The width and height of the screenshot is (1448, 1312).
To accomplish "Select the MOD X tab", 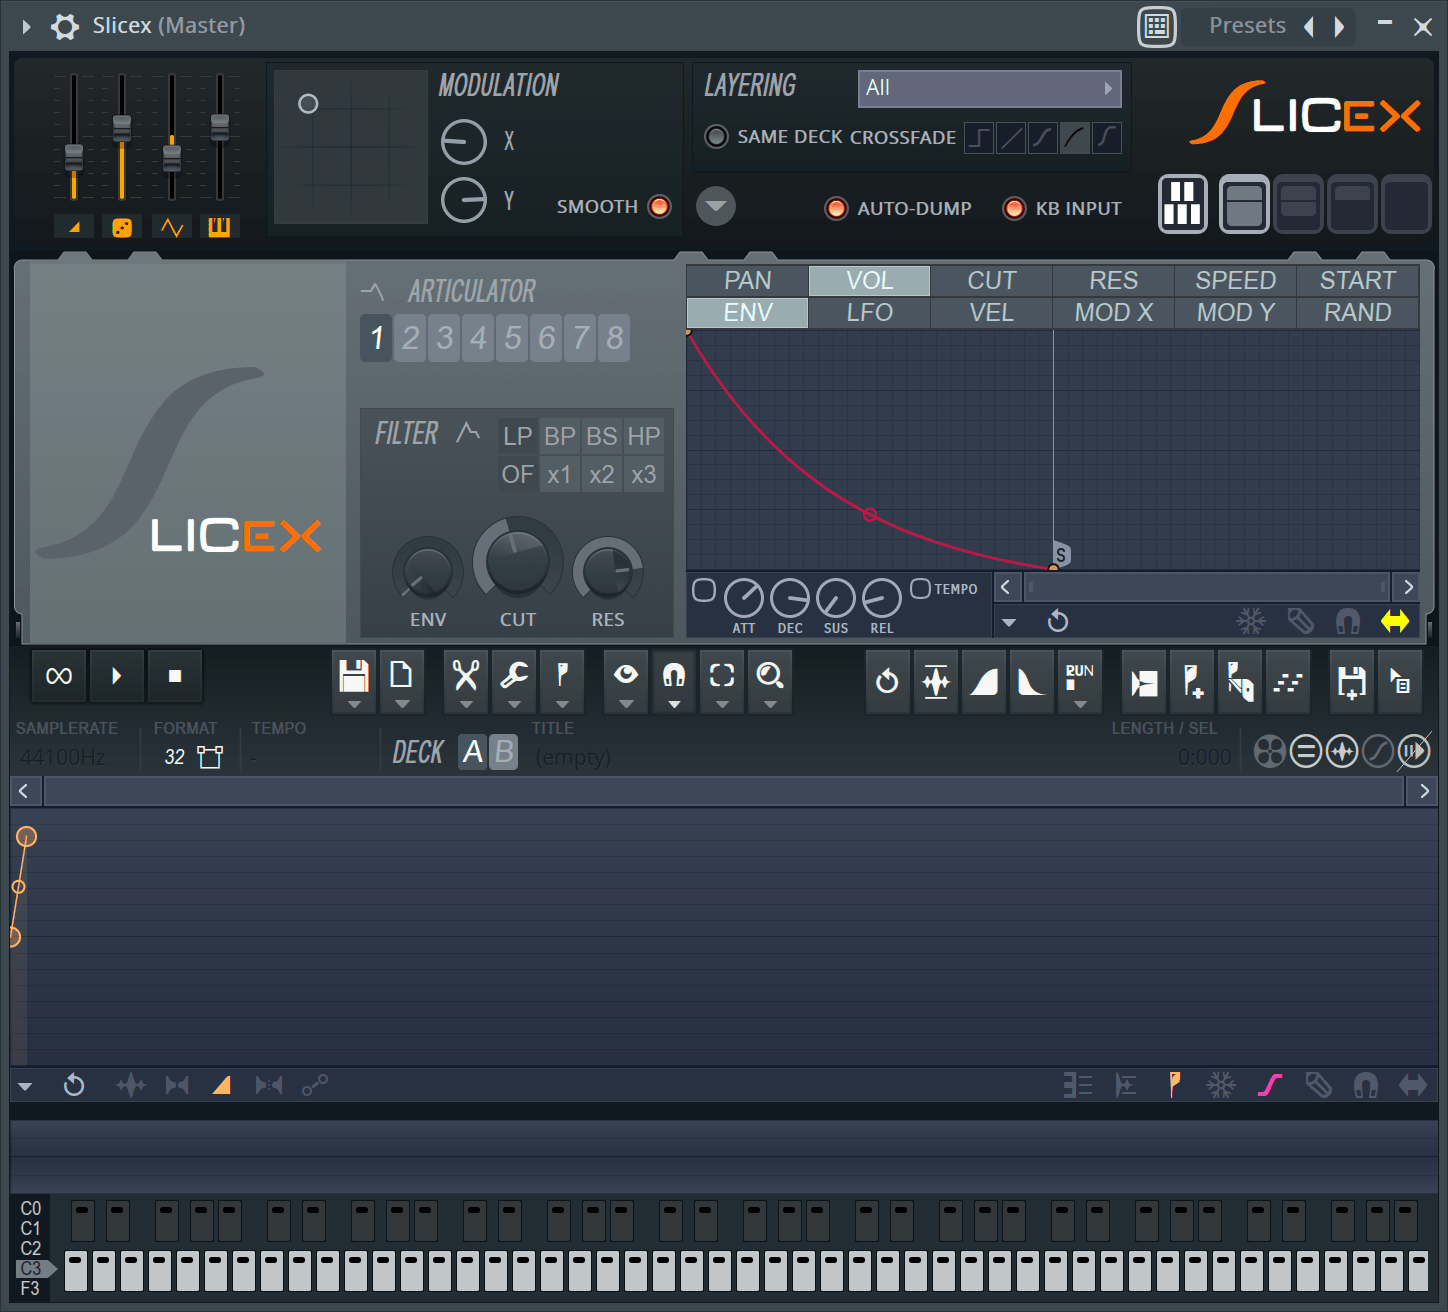I will pyautogui.click(x=1113, y=312).
